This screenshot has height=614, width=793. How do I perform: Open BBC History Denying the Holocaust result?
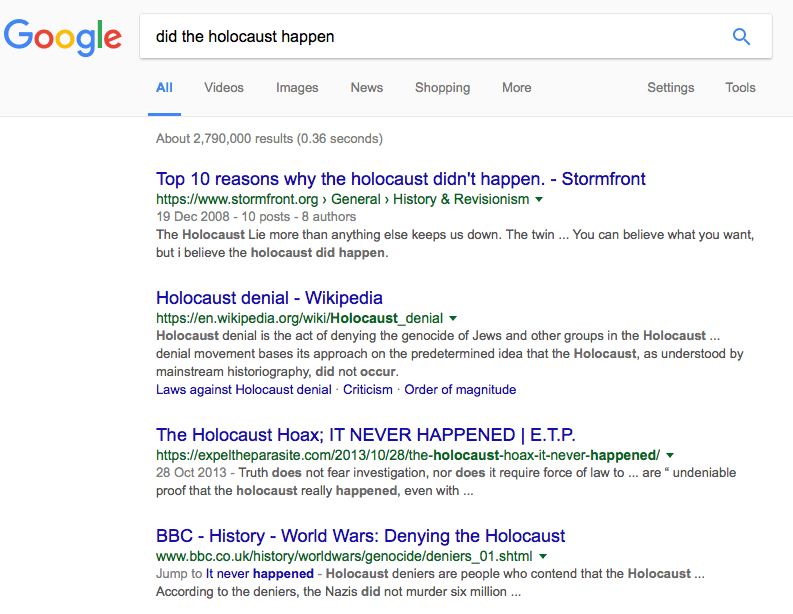coord(361,536)
